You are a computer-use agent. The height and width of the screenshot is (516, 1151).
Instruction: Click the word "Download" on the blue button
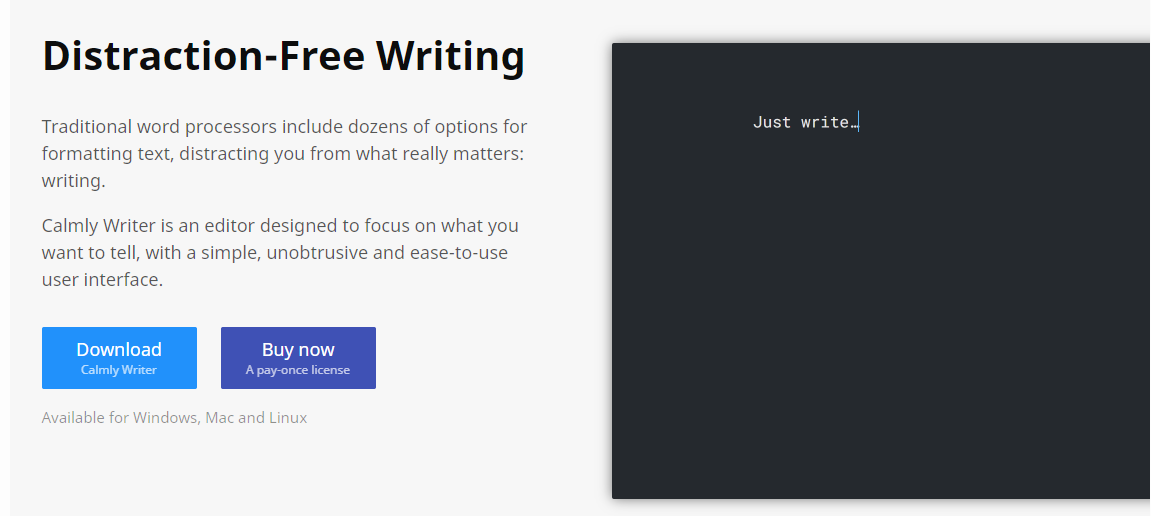point(119,349)
